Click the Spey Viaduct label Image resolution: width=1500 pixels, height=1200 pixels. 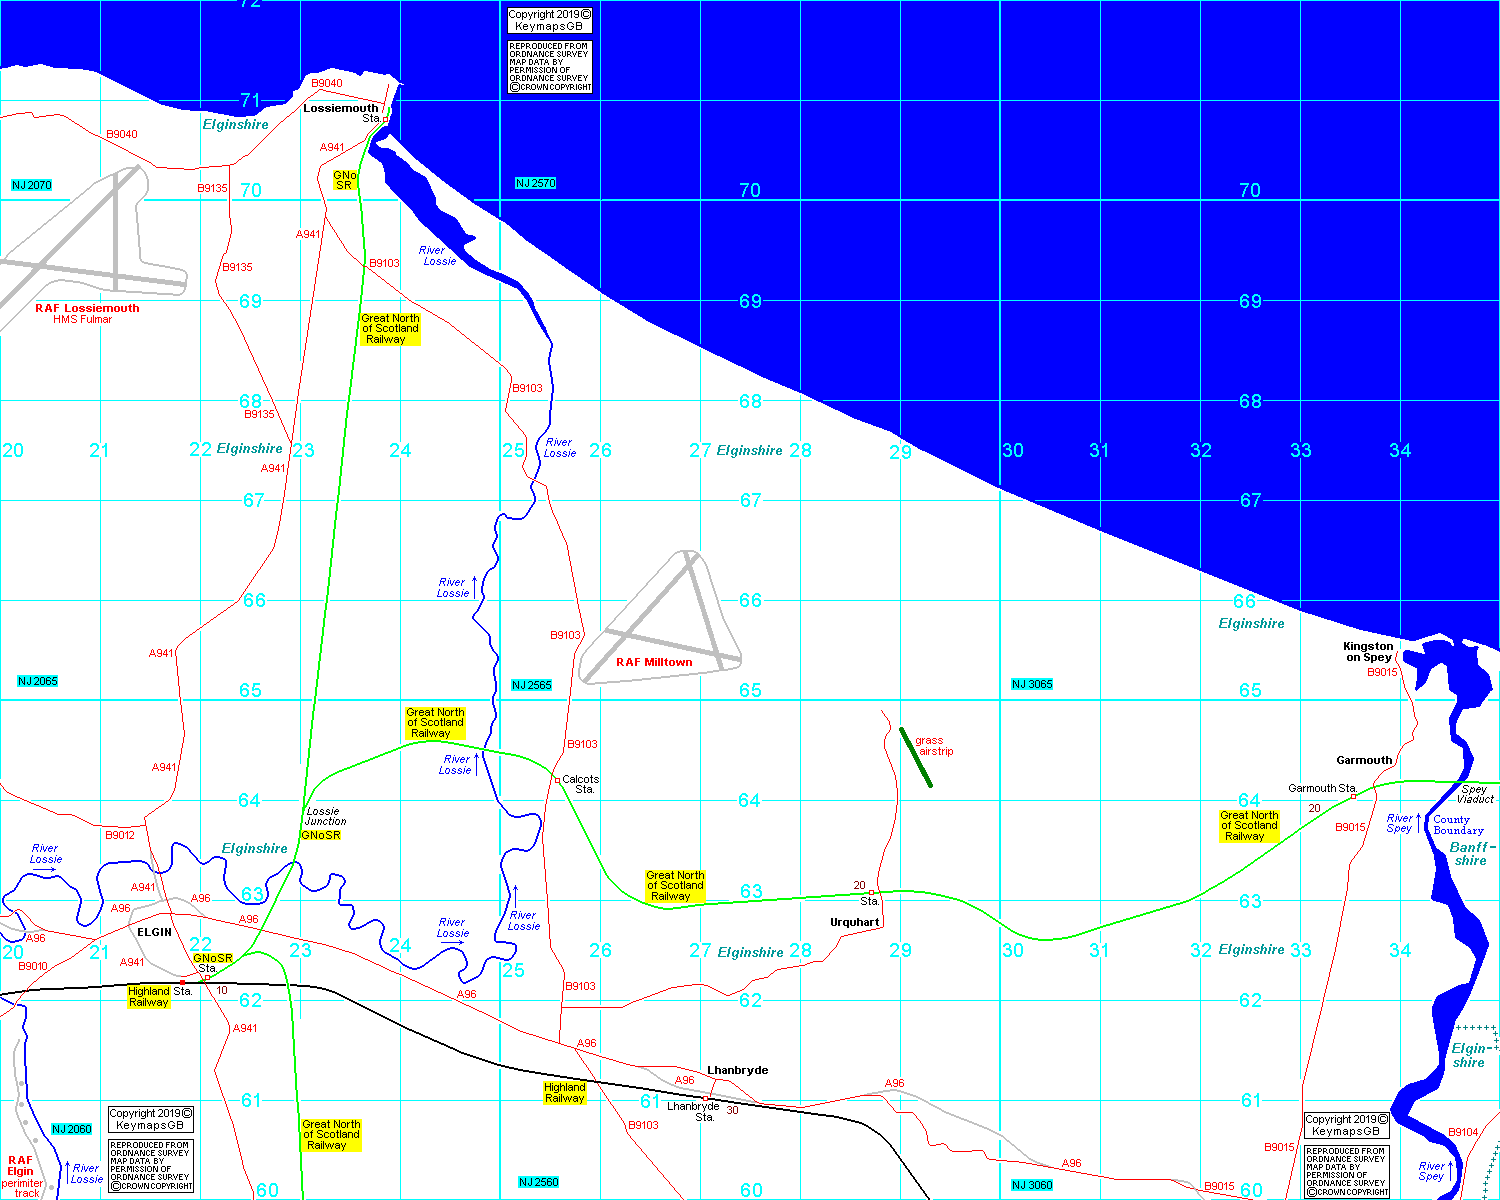tap(1475, 794)
